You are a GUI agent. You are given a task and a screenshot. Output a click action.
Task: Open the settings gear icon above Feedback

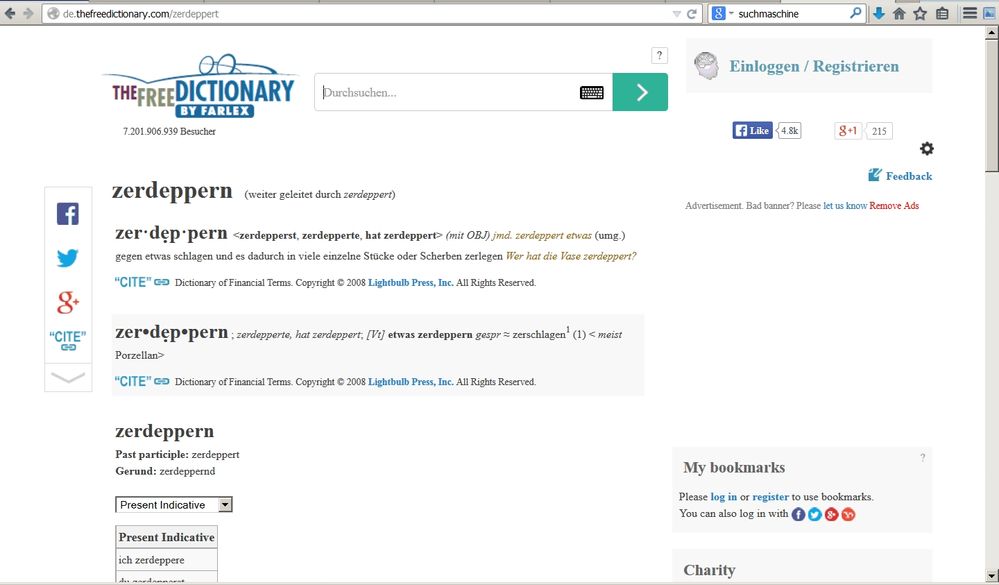pyautogui.click(x=927, y=149)
